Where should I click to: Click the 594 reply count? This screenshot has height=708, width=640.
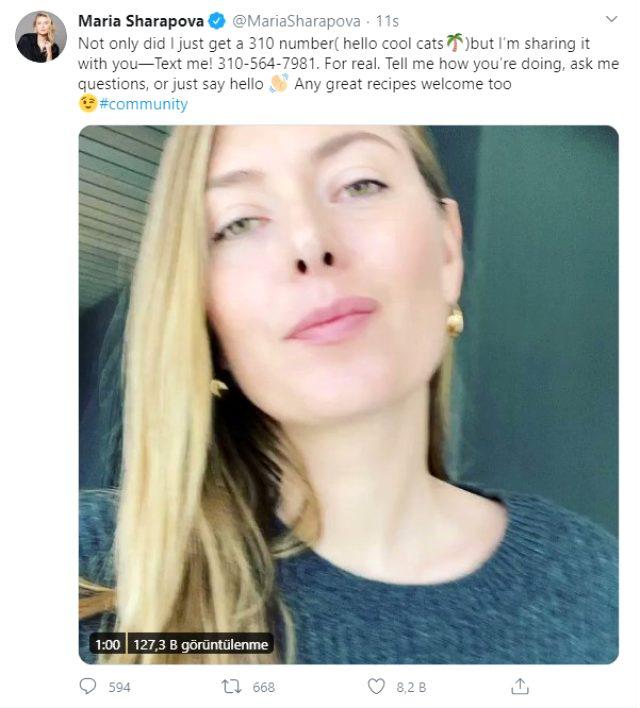(119, 687)
